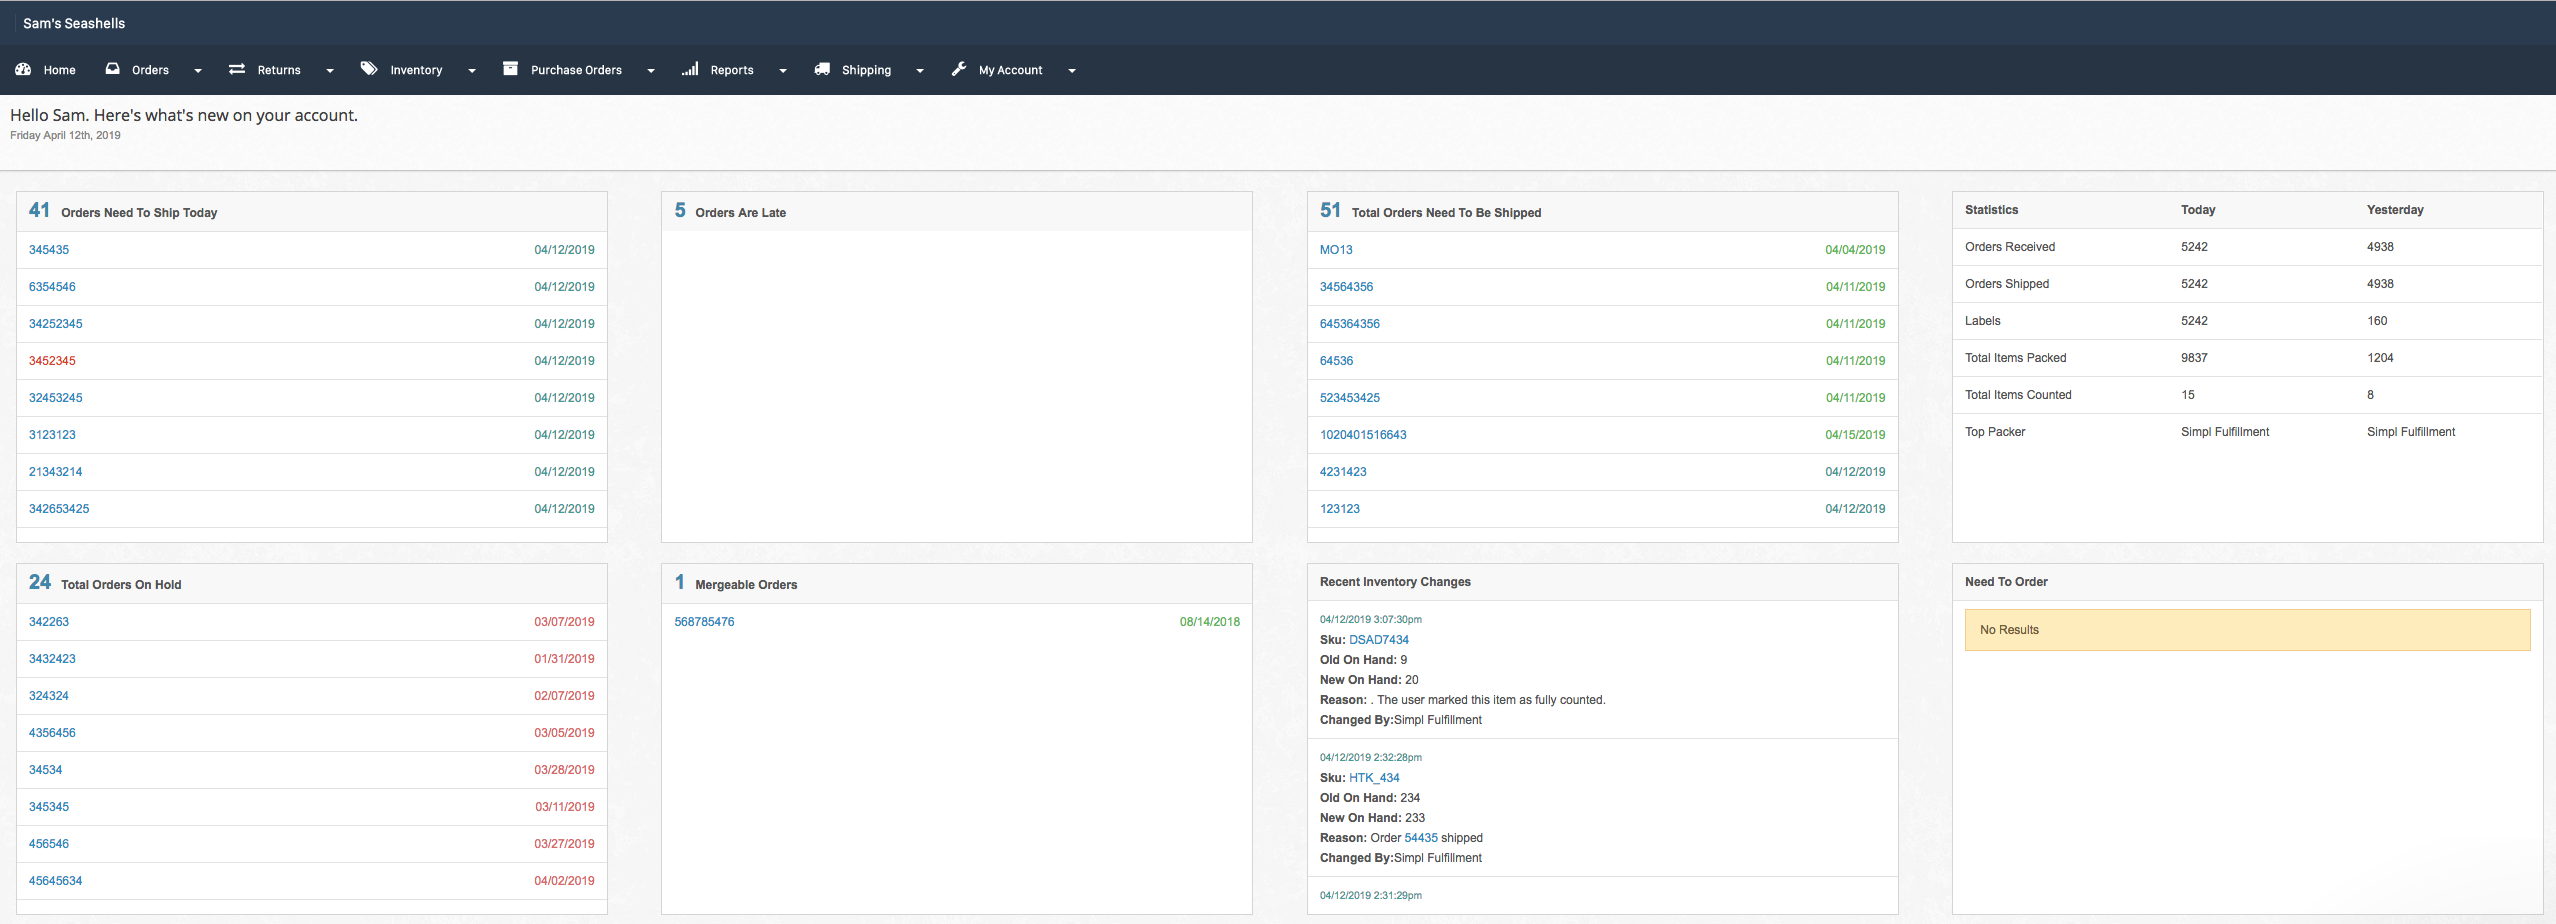The image size is (2556, 924).
Task: Open on-hold order 4356456
Action: 52,733
